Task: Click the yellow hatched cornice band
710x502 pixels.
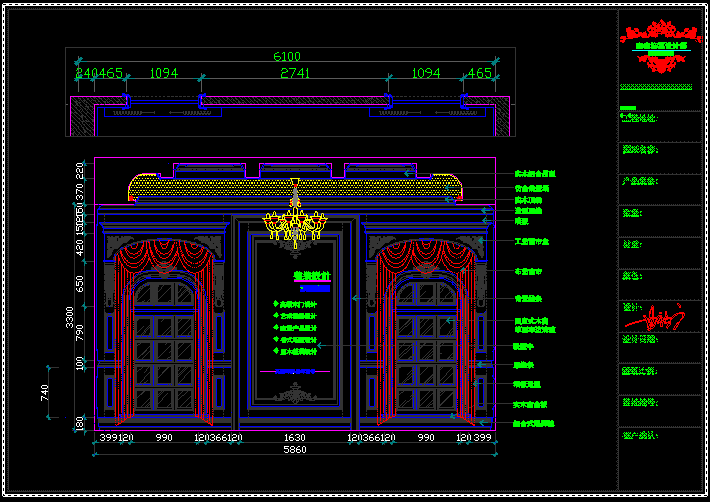Action: click(x=295, y=187)
